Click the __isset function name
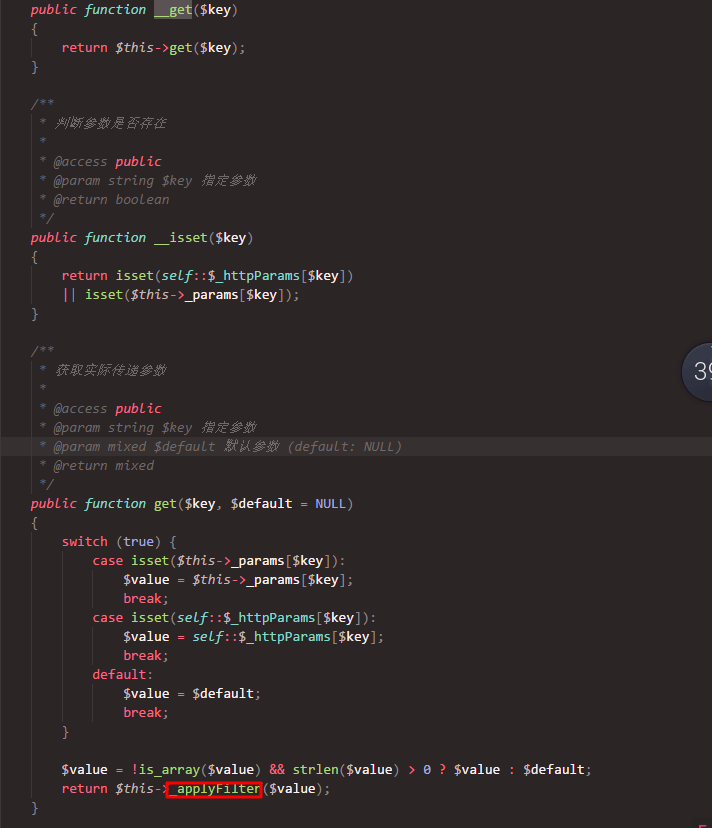 pos(181,238)
